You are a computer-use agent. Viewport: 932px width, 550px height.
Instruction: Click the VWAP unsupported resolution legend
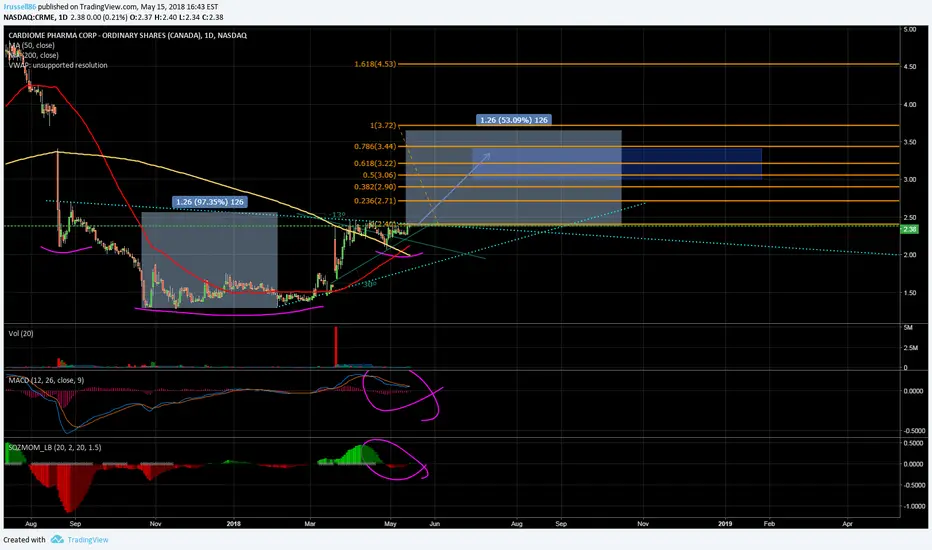pos(58,65)
